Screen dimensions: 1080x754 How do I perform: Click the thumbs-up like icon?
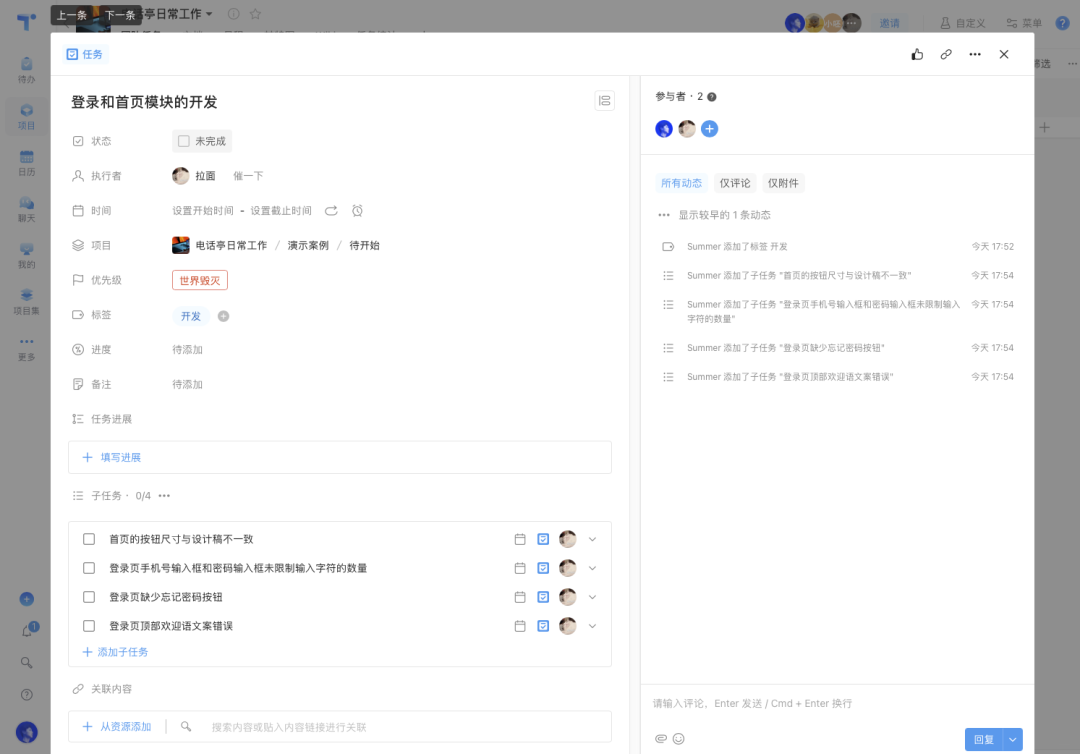917,55
